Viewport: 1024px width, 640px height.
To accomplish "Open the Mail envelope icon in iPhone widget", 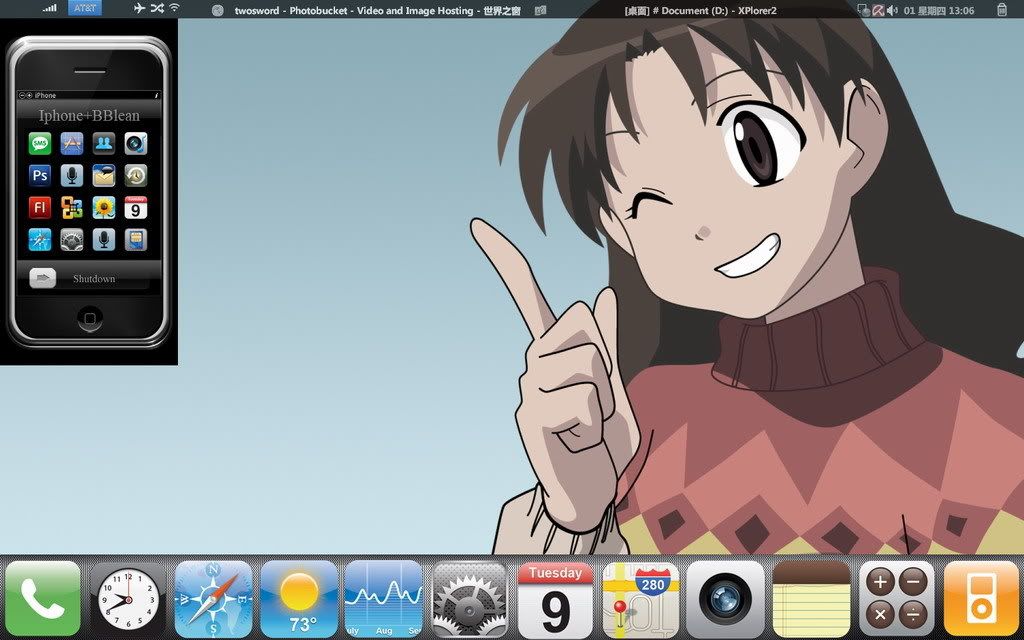I will [104, 176].
